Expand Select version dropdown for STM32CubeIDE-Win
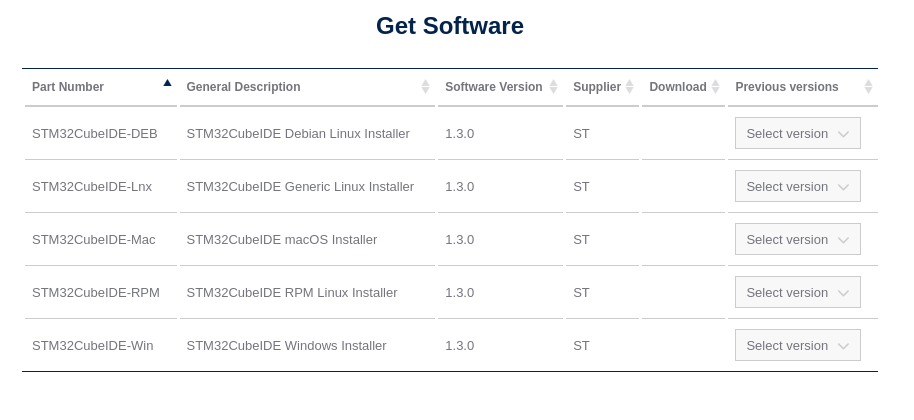914x420 pixels. click(797, 346)
